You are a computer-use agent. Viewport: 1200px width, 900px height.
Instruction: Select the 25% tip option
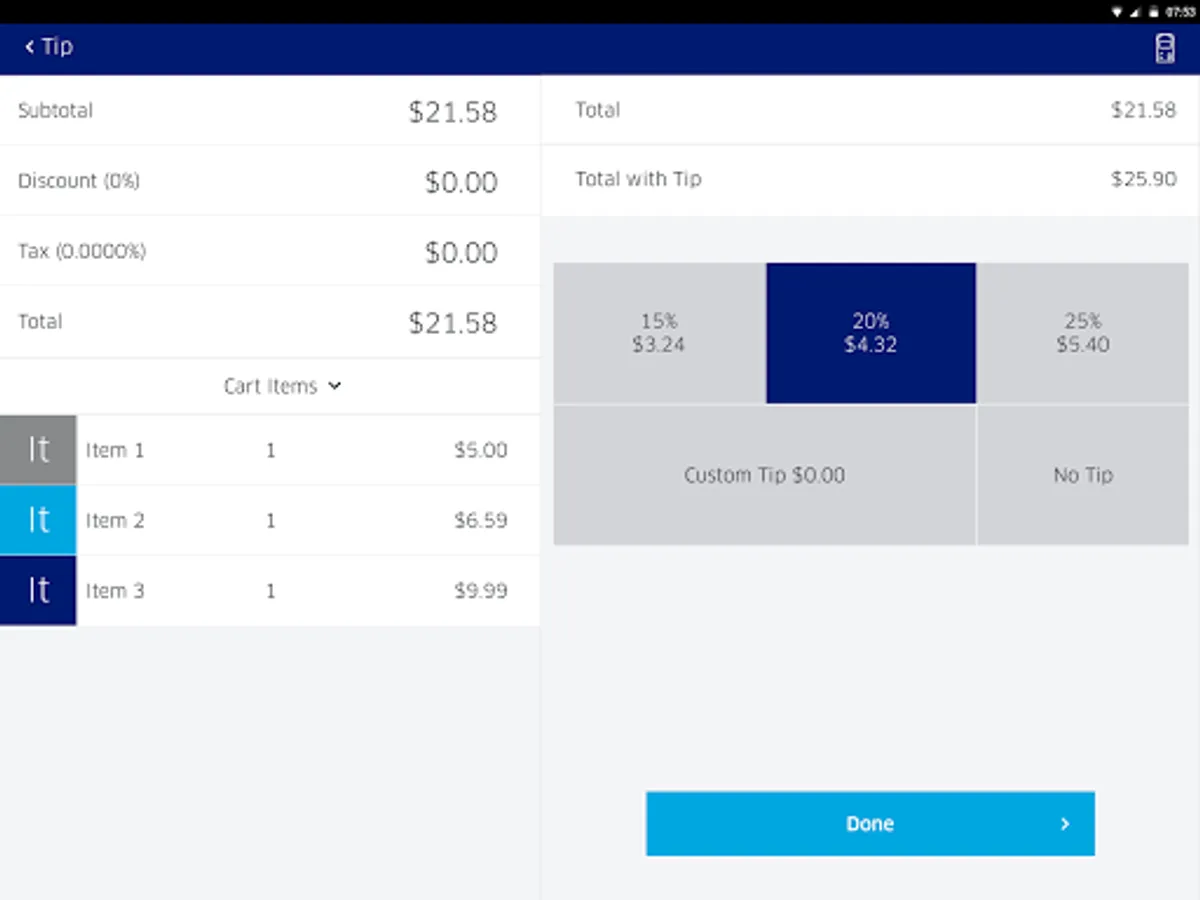click(1083, 333)
